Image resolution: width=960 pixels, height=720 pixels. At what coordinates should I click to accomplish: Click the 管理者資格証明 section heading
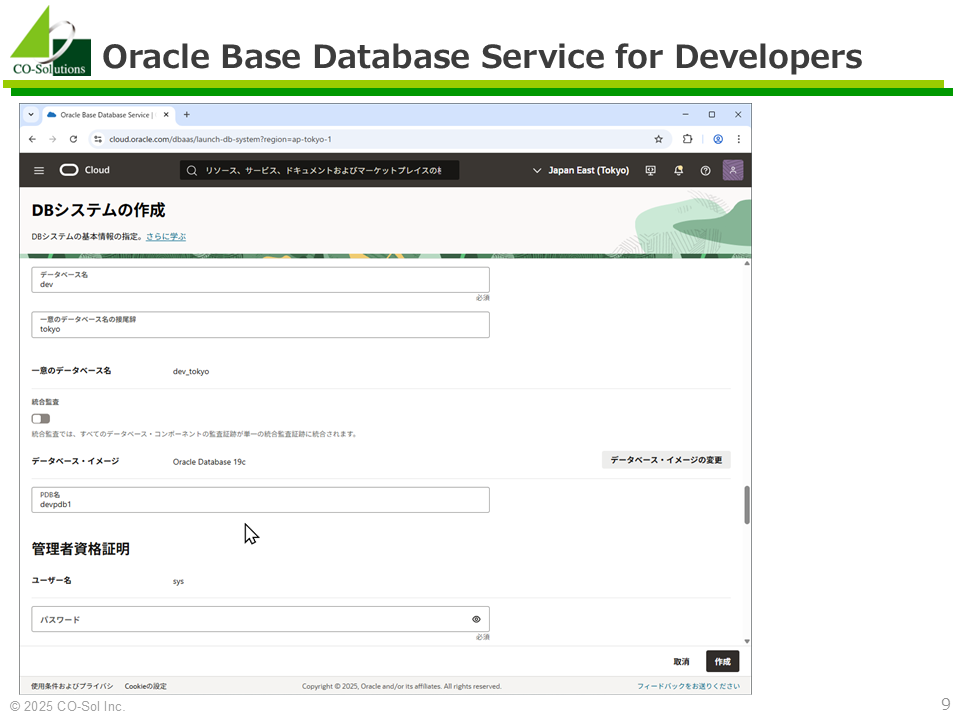click(x=81, y=549)
